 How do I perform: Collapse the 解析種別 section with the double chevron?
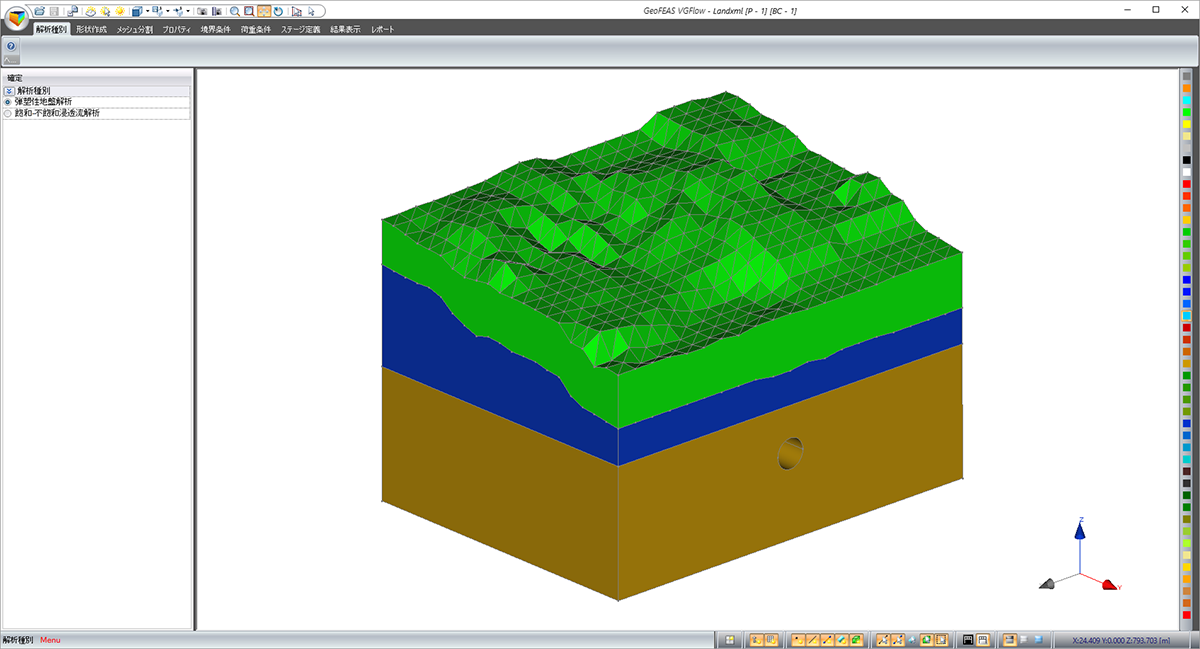click(9, 90)
